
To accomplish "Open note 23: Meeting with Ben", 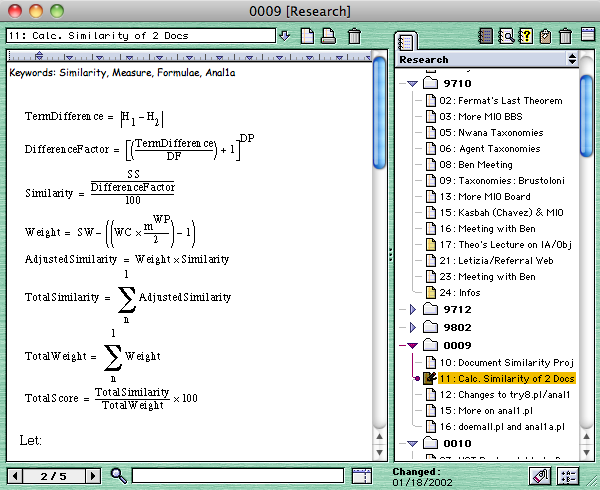I will tap(488, 277).
